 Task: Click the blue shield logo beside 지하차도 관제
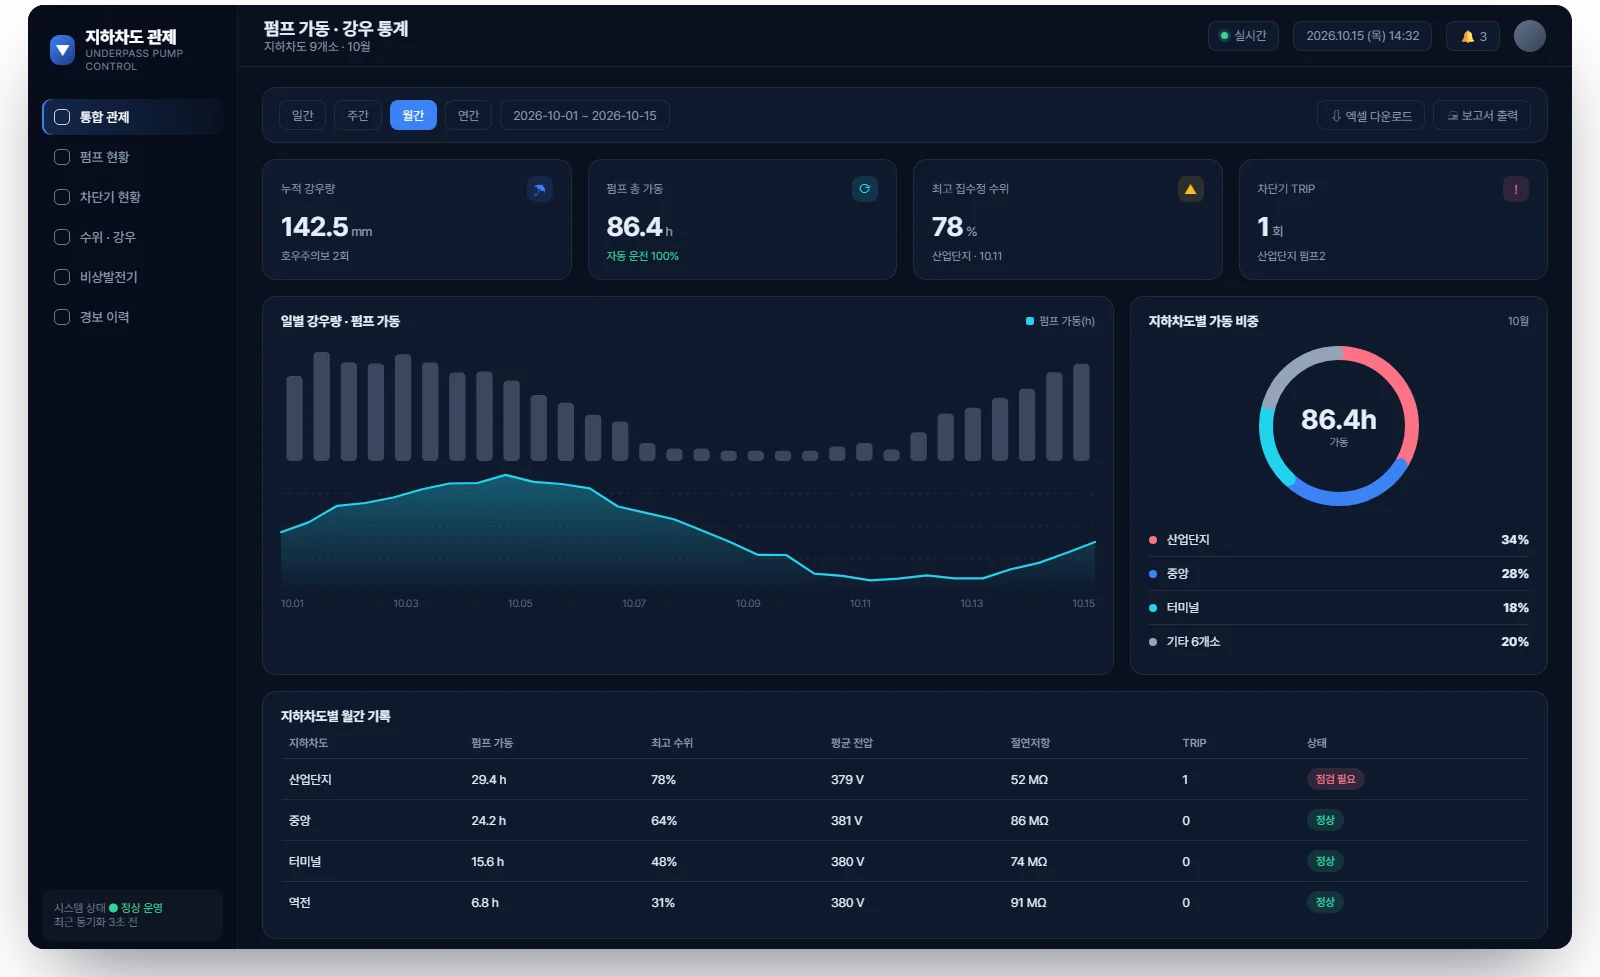click(62, 49)
